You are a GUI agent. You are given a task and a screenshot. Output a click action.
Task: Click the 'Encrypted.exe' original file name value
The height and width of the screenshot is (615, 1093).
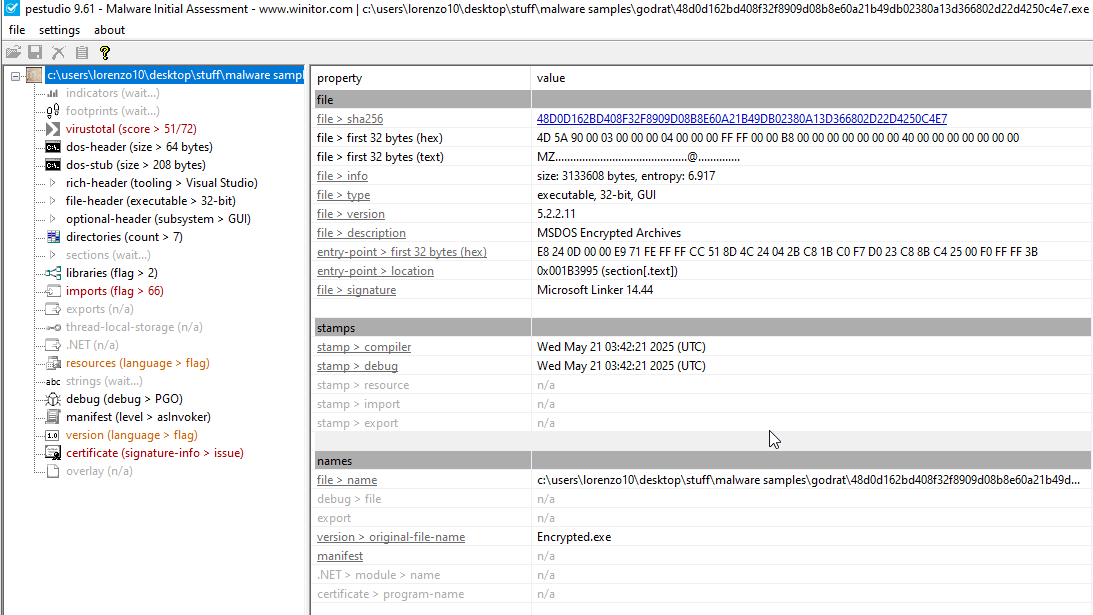click(574, 538)
